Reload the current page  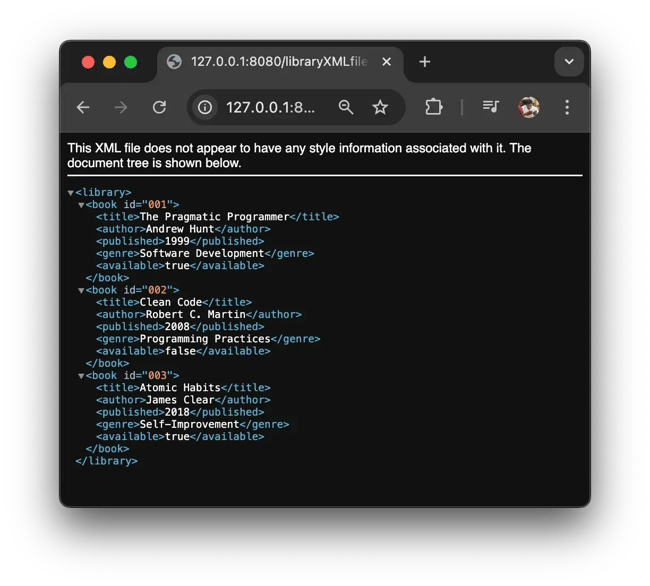[159, 107]
